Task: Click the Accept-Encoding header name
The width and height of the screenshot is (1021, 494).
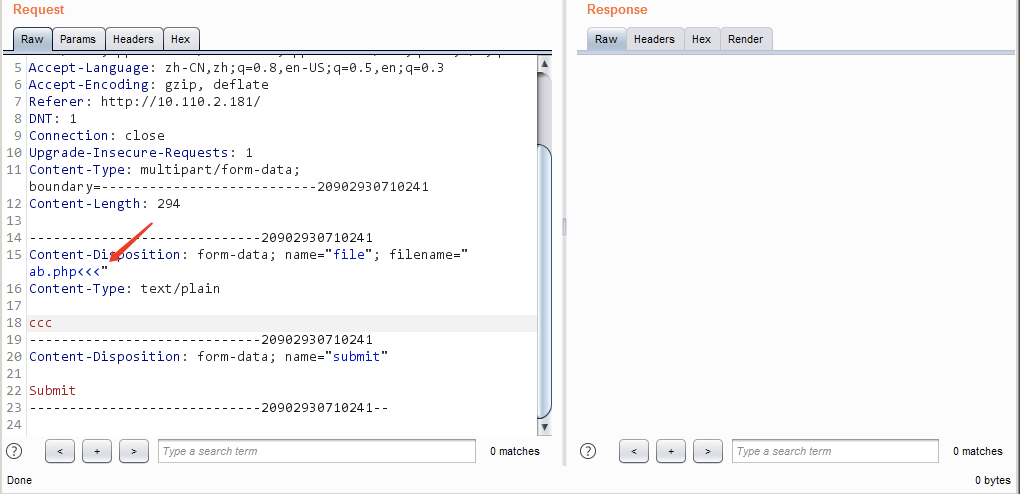Action: click(89, 85)
